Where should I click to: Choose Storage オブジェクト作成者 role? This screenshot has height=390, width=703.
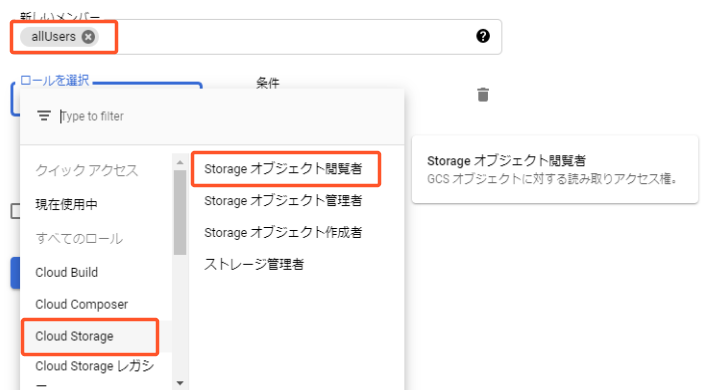click(x=283, y=233)
